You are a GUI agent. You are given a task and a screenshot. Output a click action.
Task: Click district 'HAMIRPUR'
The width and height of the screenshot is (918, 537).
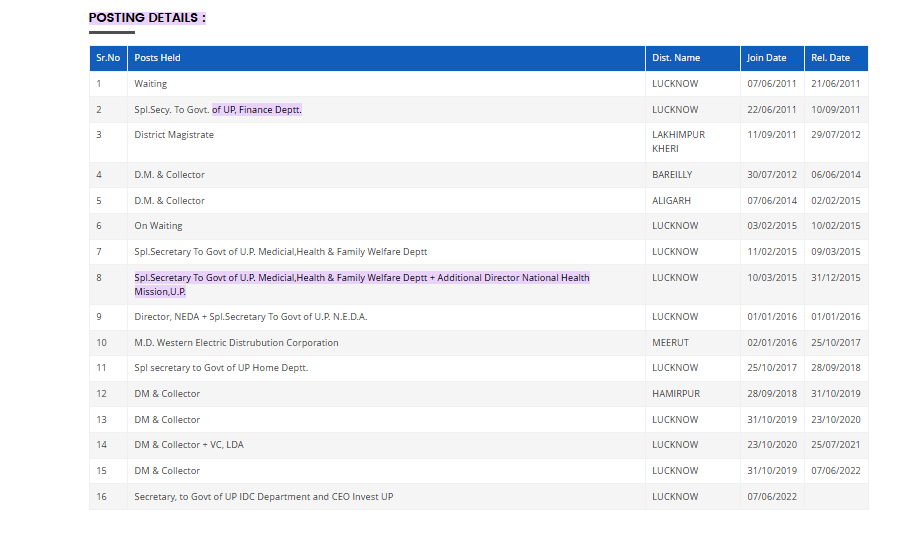(676, 394)
